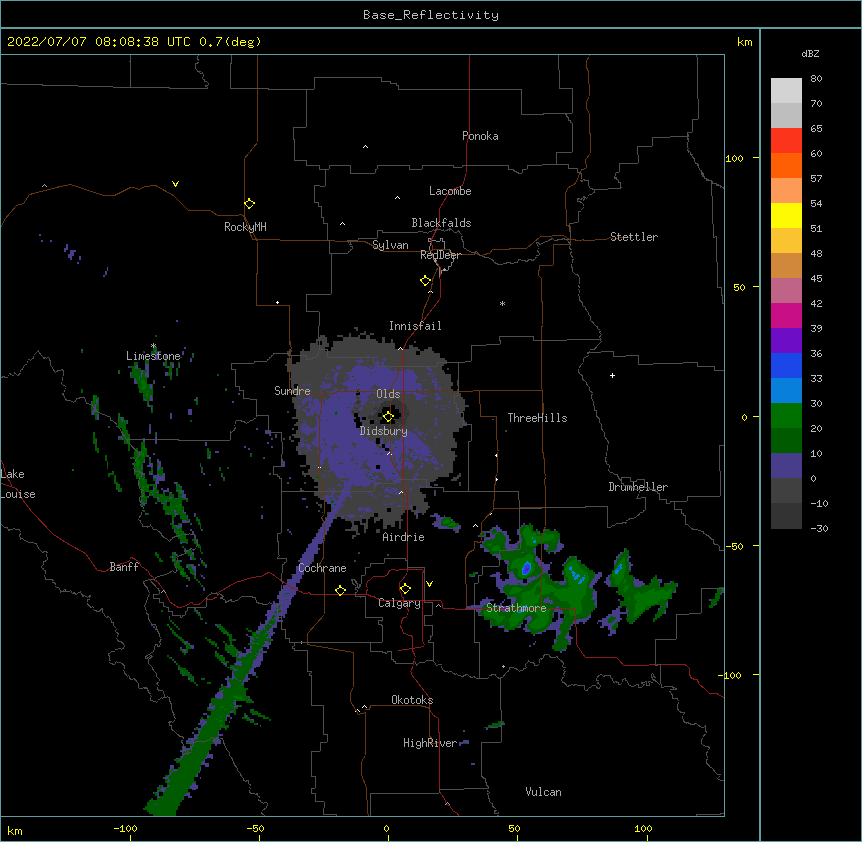Screen dimensions: 862x842
Task: Click the Lacombe city label
Action: [450, 191]
